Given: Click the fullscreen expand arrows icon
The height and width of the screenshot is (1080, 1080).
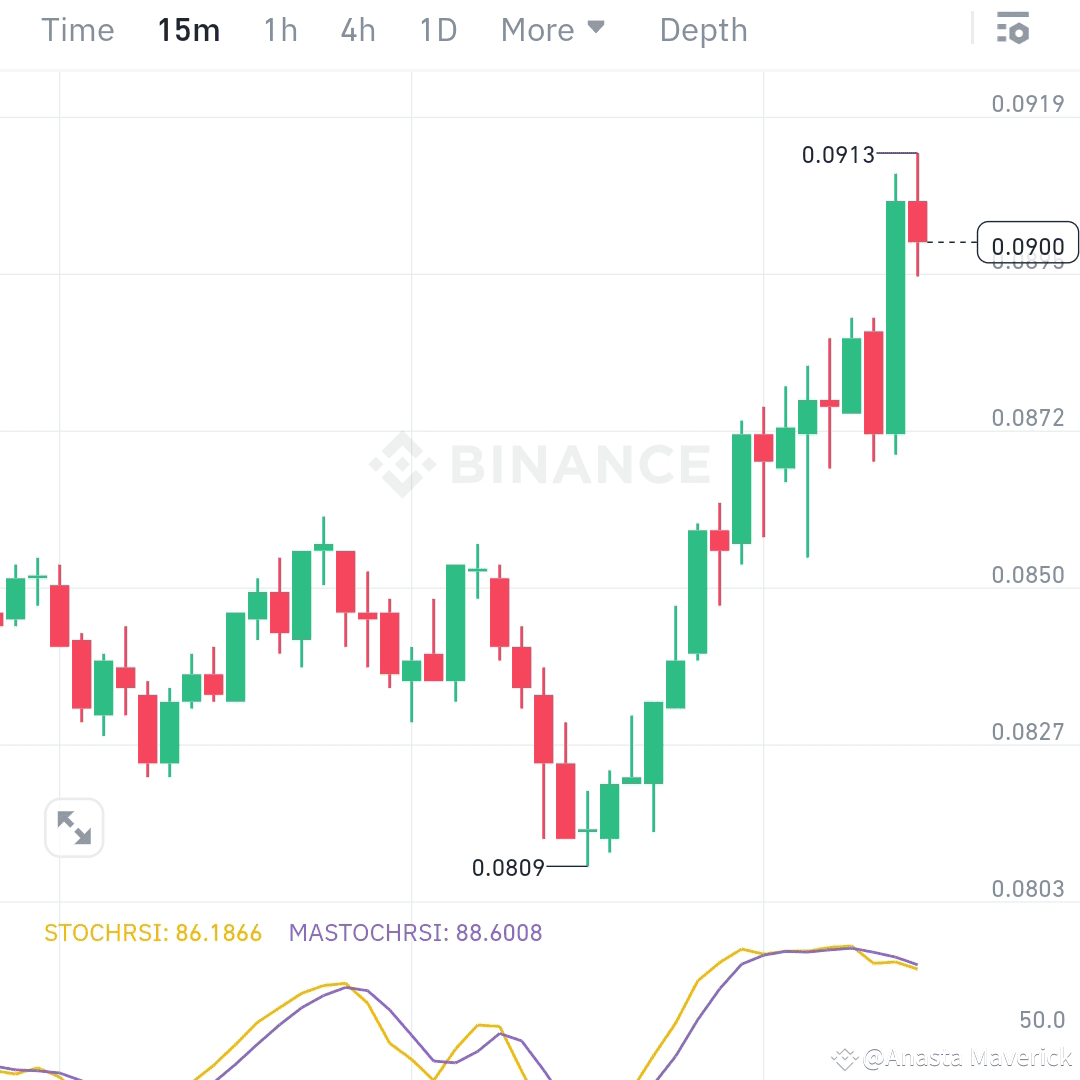Looking at the screenshot, I should click(74, 827).
